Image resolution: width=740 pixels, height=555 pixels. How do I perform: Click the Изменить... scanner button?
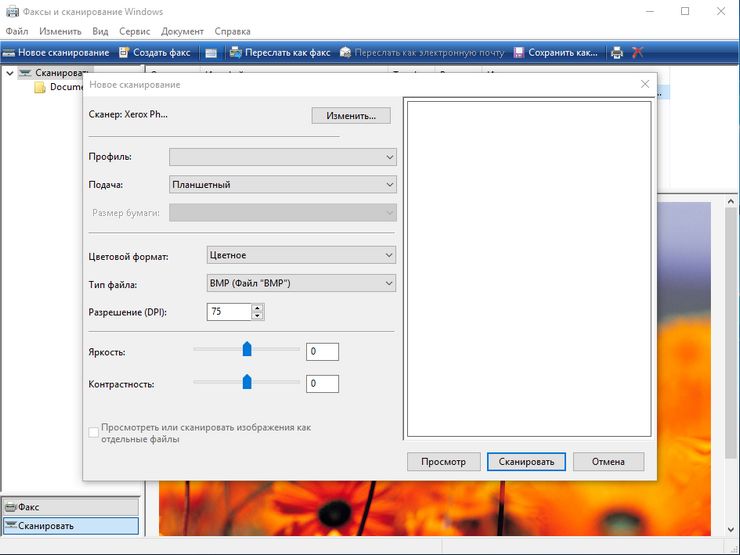(x=351, y=116)
